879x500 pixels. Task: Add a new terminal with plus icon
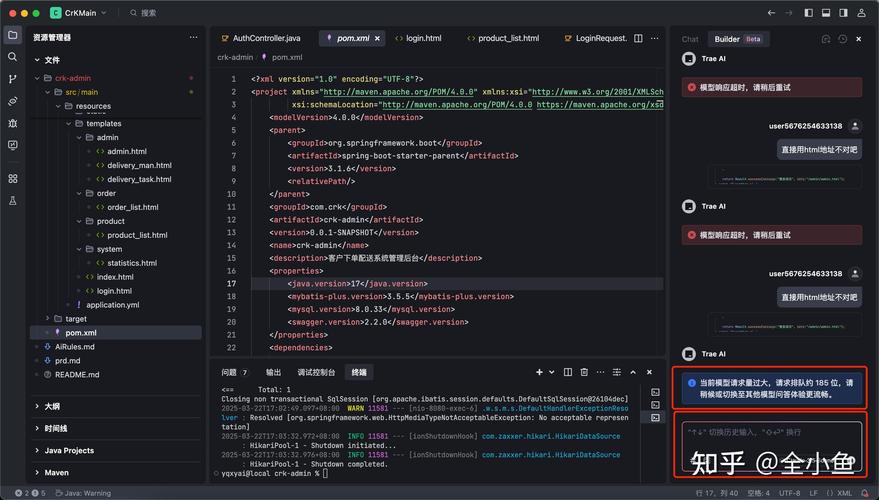[x=539, y=372]
